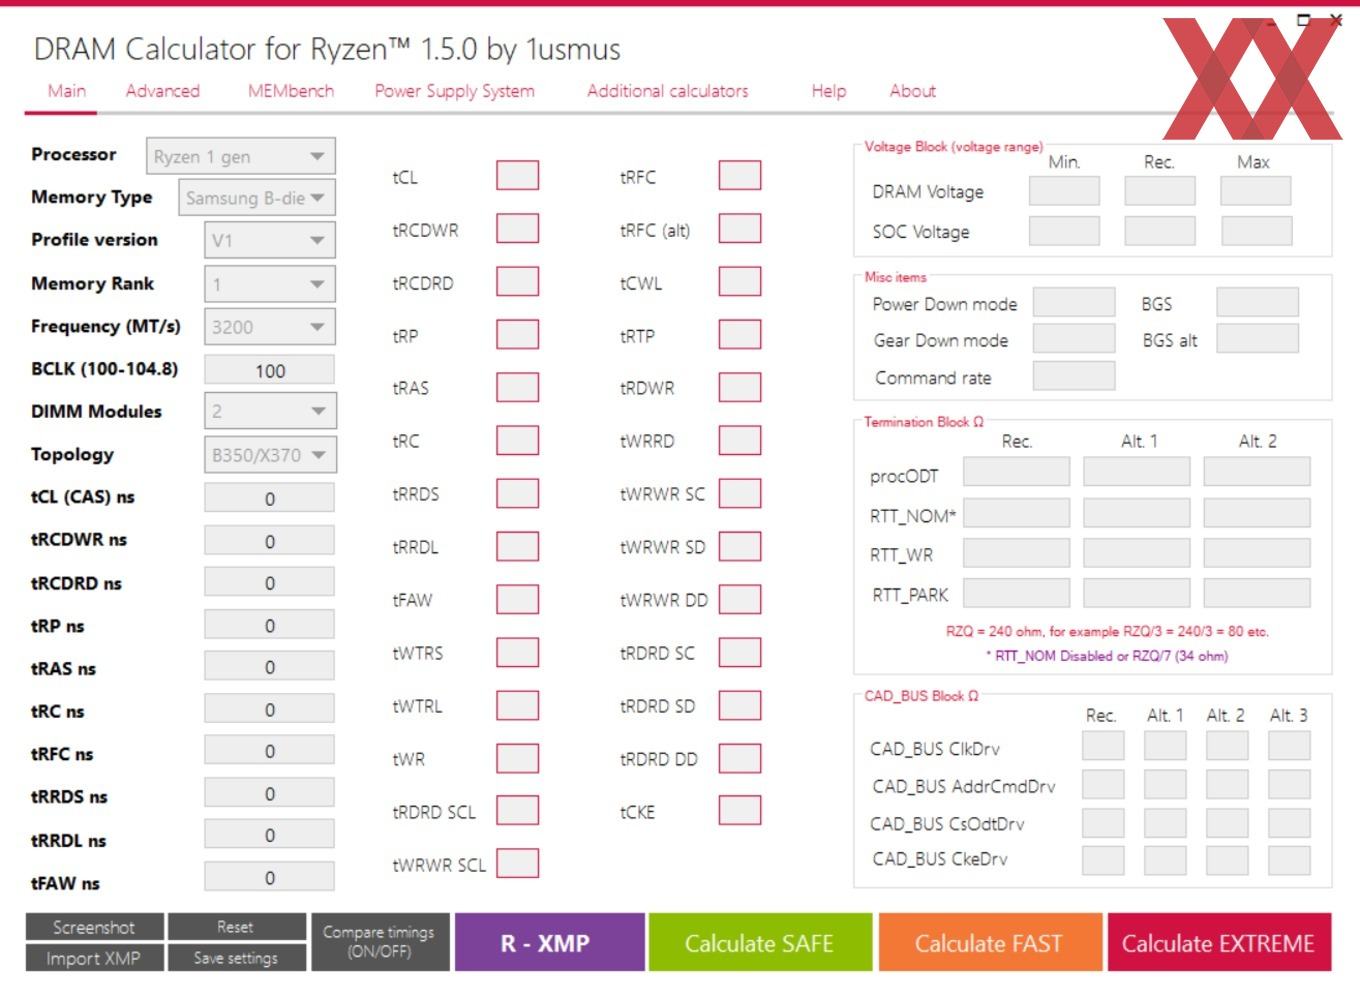Click the BGS alt field
This screenshot has width=1360, height=997.
pos(1258,339)
